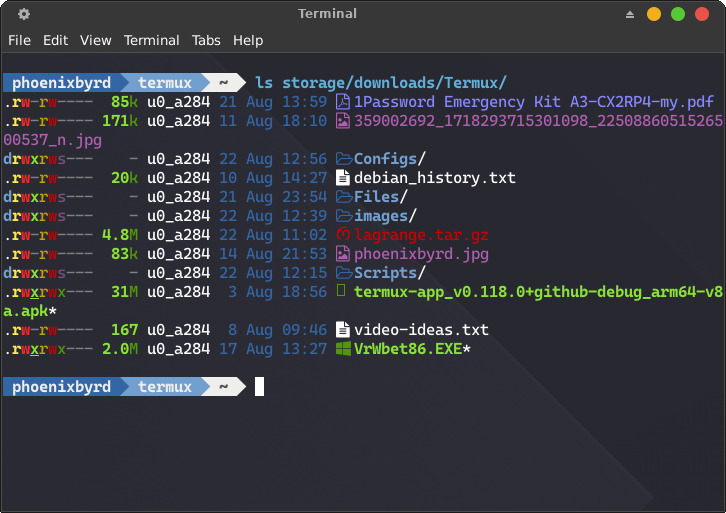Click the '09:46' timestamp

pyautogui.click(x=305, y=330)
